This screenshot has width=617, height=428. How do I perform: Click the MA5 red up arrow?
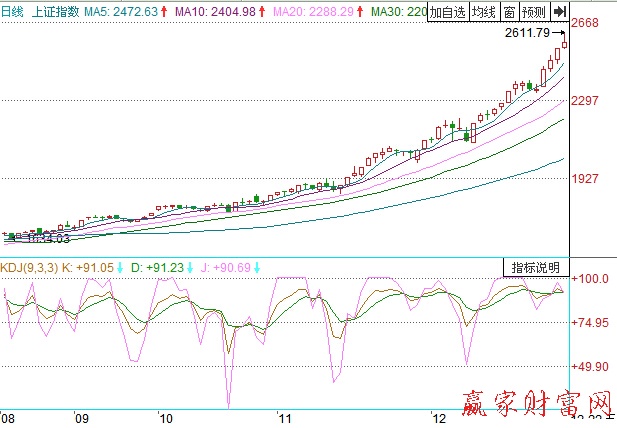164,12
